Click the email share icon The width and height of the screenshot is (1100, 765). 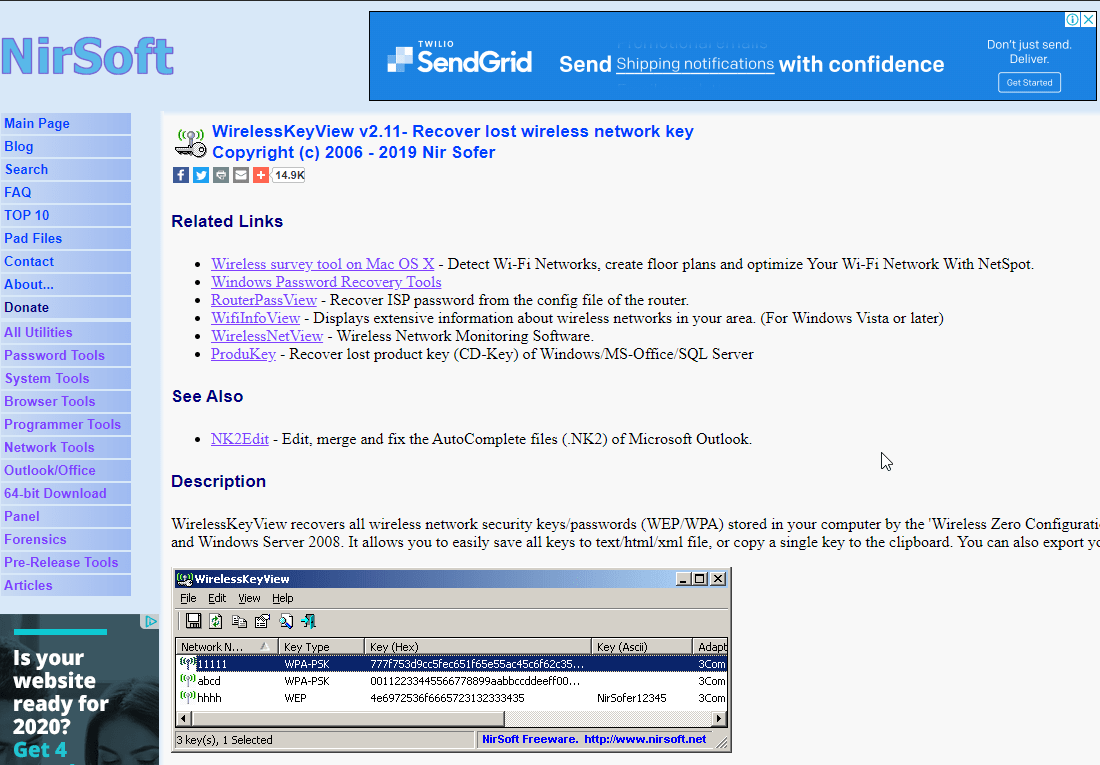pyautogui.click(x=241, y=175)
